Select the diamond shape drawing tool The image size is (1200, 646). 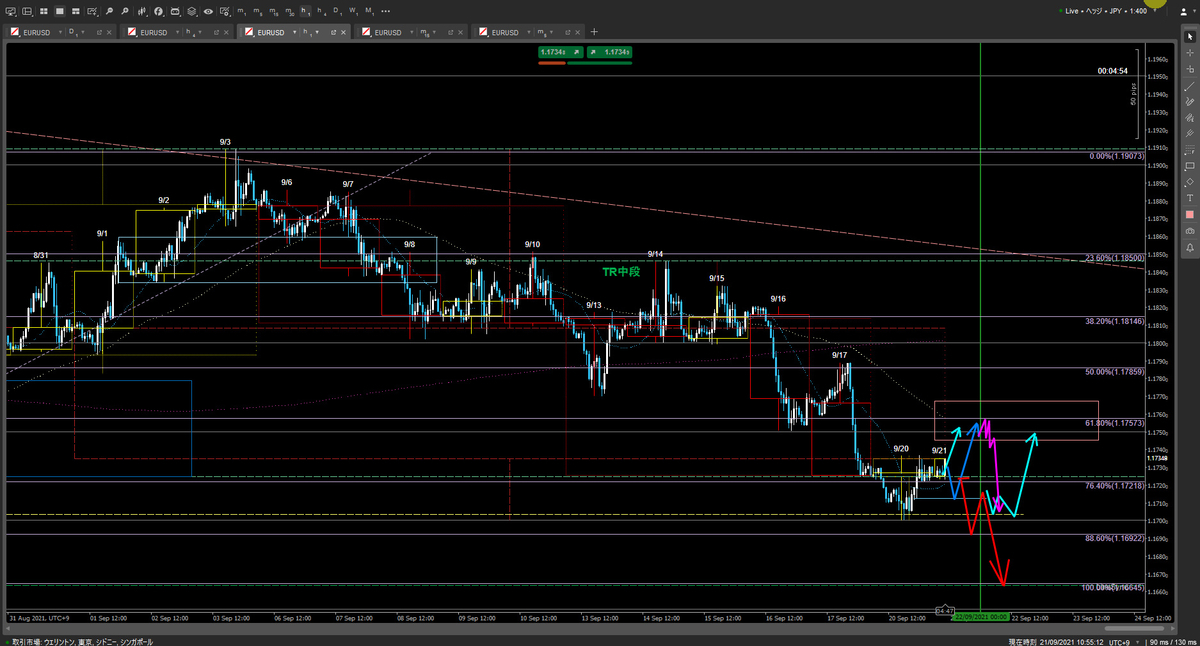(x=1189, y=181)
